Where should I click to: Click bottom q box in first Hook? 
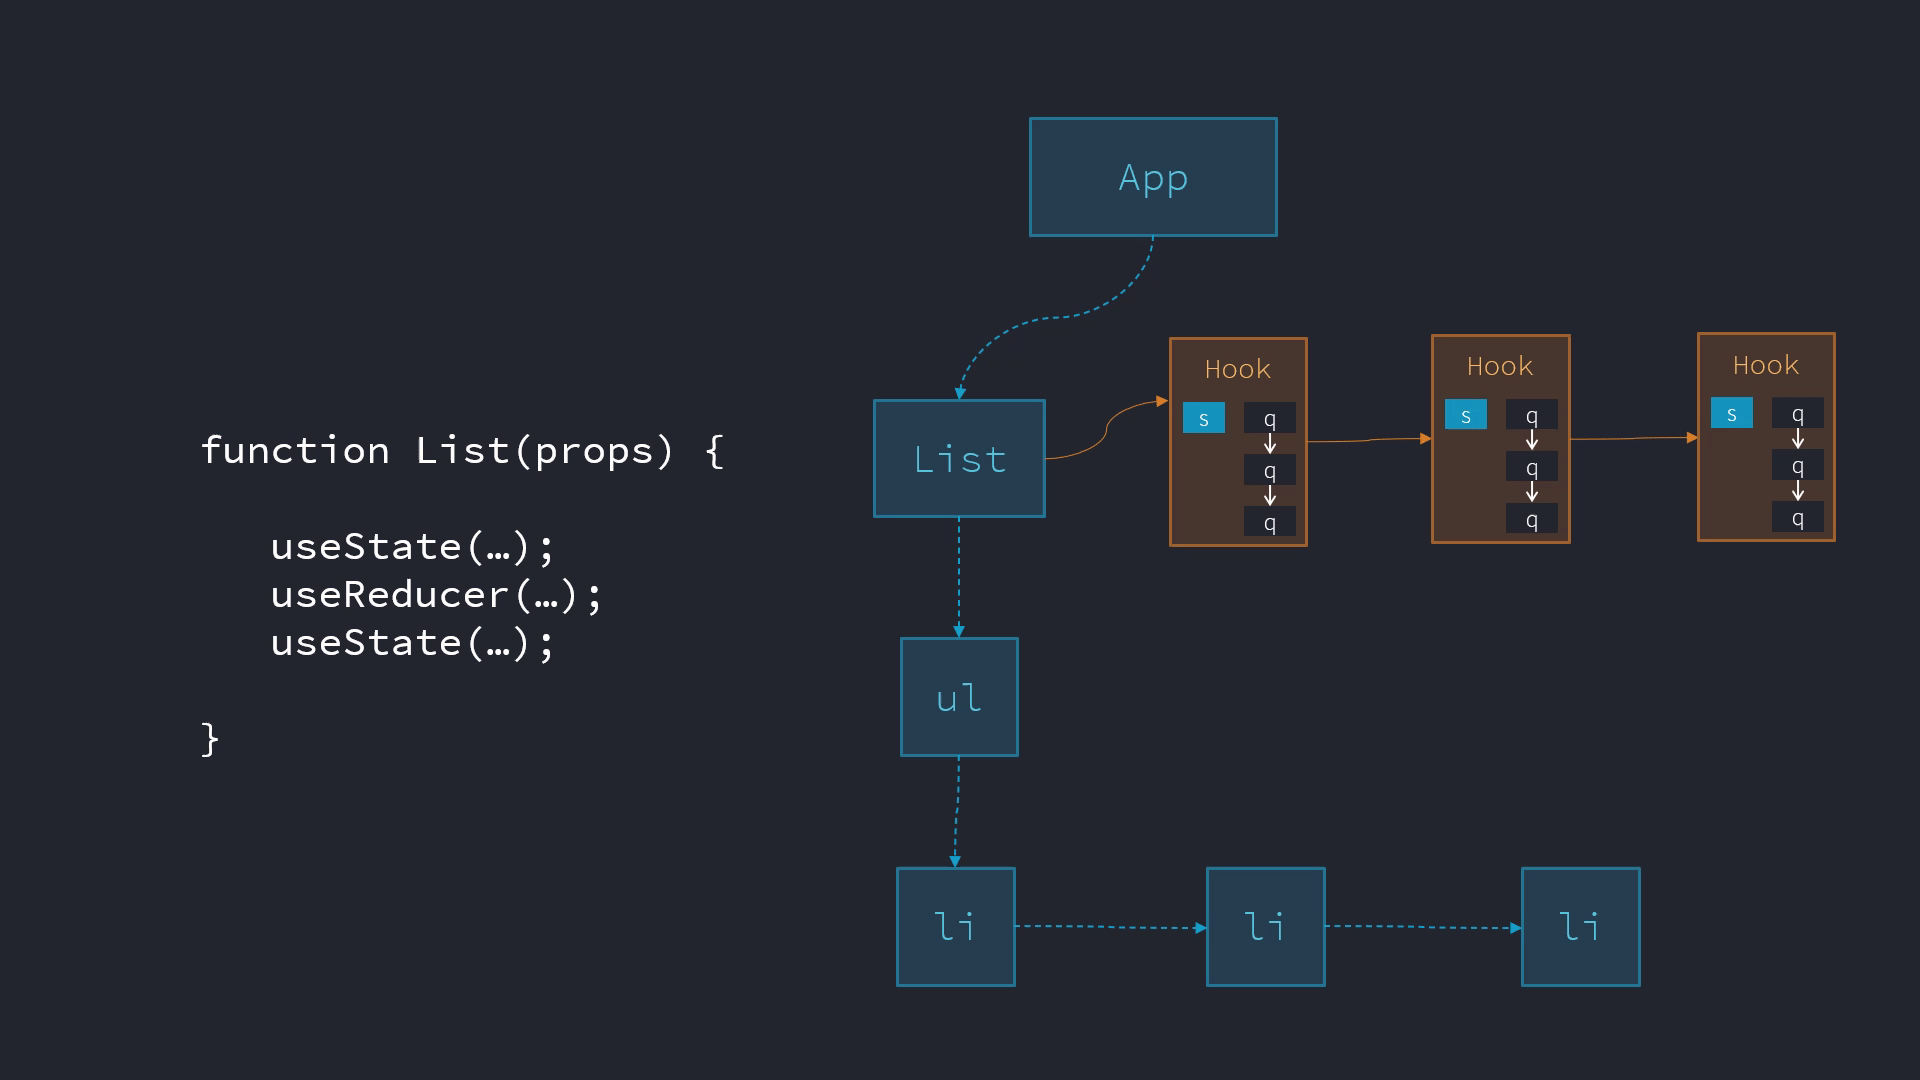pyautogui.click(x=1270, y=521)
